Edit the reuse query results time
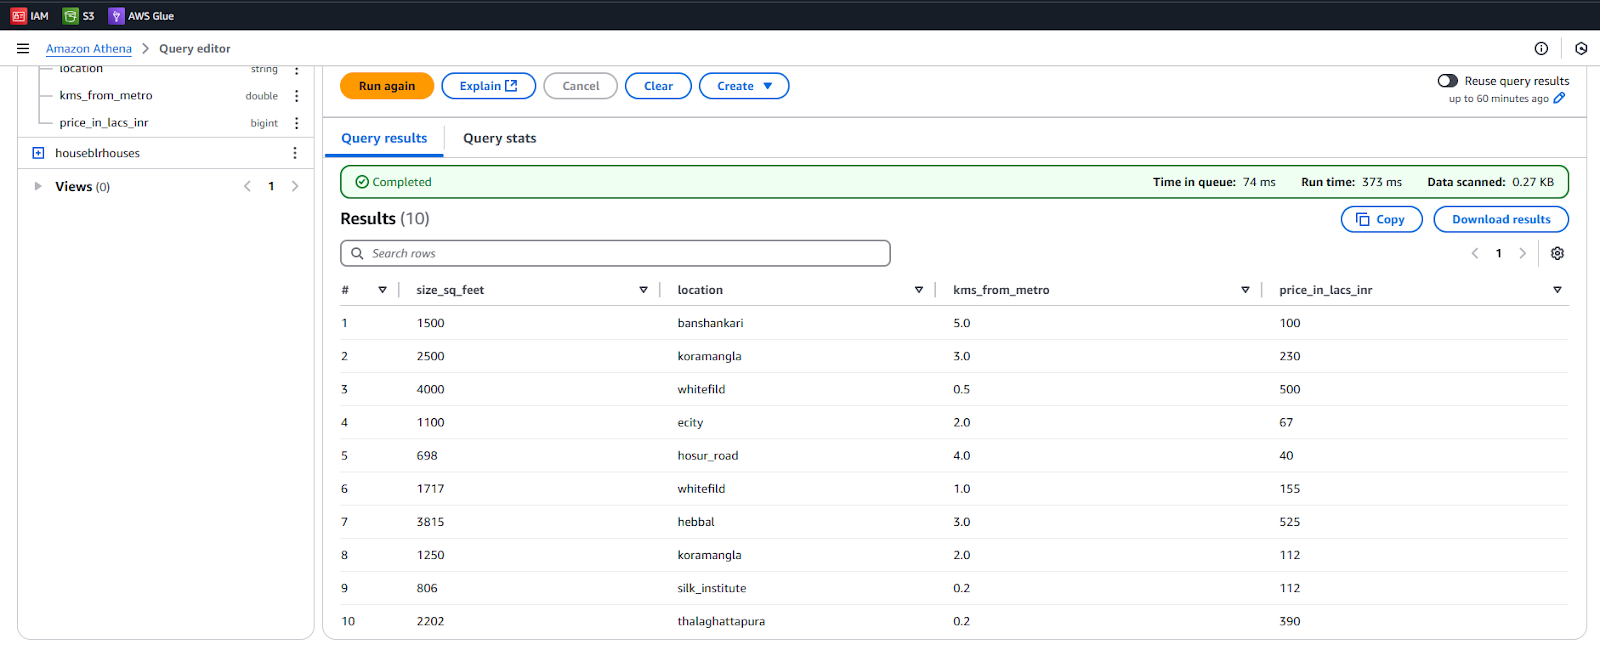The height and width of the screenshot is (650, 1600). 1559,98
